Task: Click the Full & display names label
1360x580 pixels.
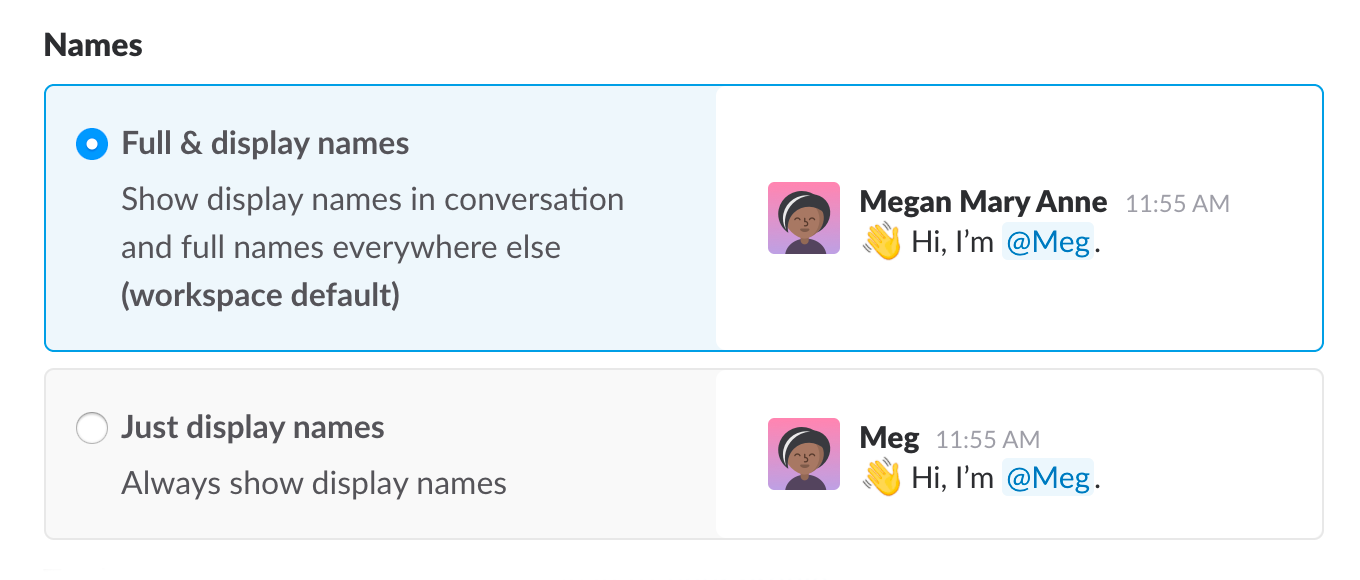Action: click(x=265, y=144)
